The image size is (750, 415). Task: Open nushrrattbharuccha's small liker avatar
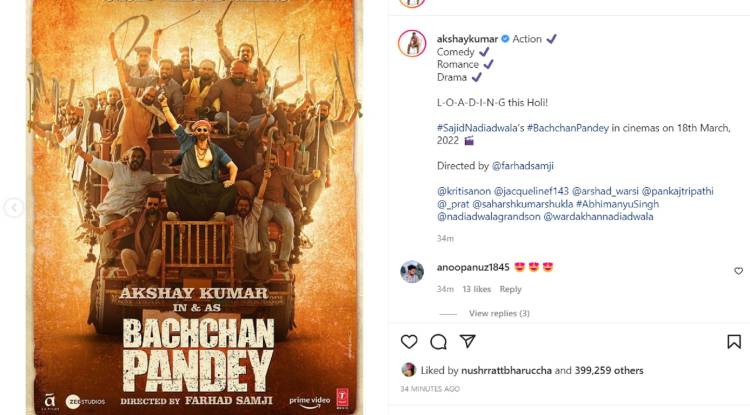[408, 370]
